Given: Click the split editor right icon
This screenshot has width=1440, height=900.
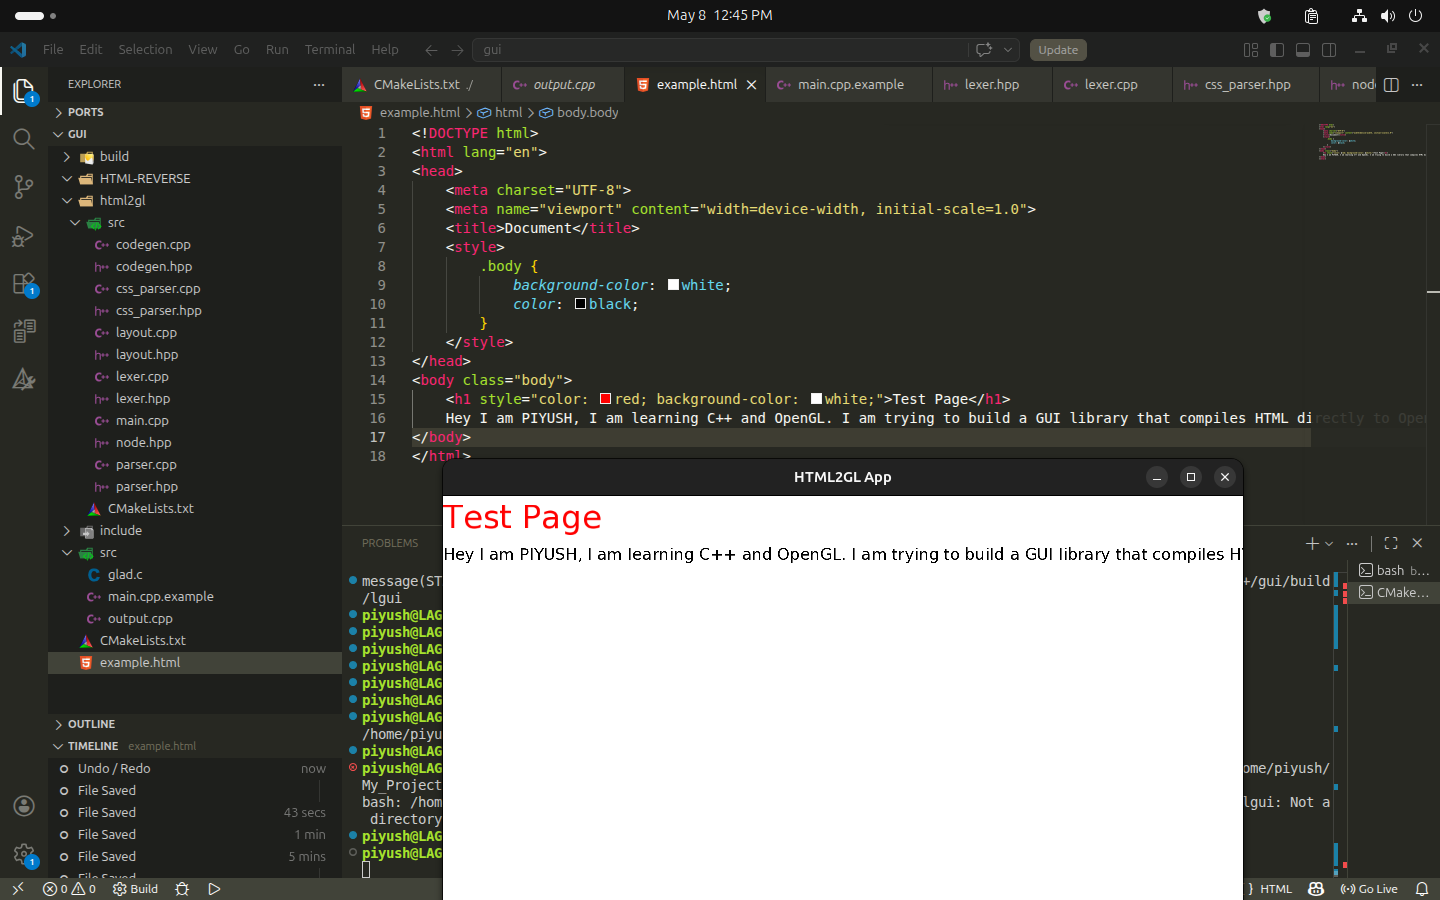Looking at the screenshot, I should (1391, 85).
